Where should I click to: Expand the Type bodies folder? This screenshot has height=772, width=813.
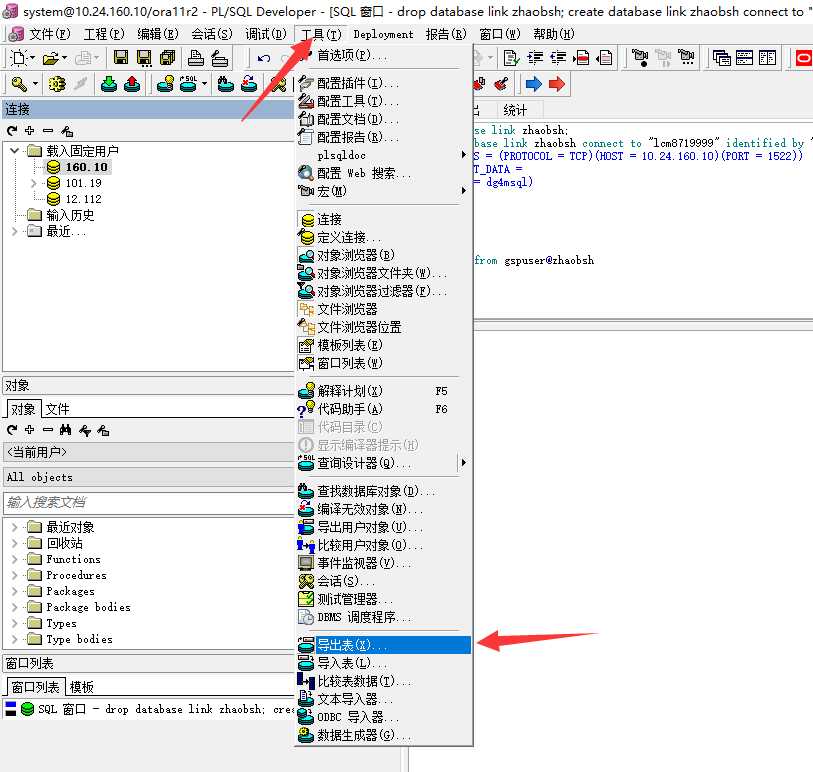coord(15,639)
